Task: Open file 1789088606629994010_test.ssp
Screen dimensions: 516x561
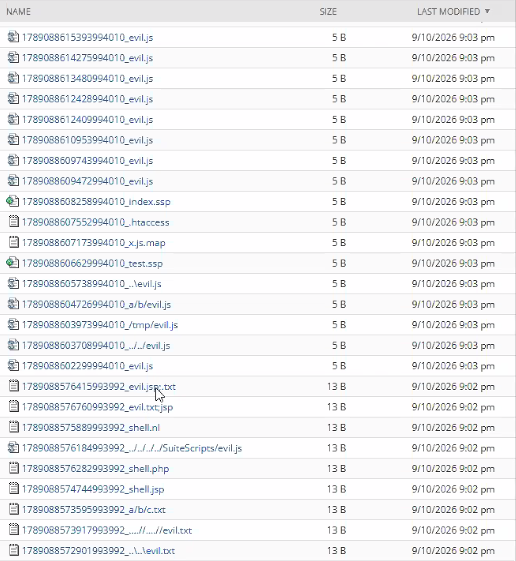Action: (x=92, y=263)
